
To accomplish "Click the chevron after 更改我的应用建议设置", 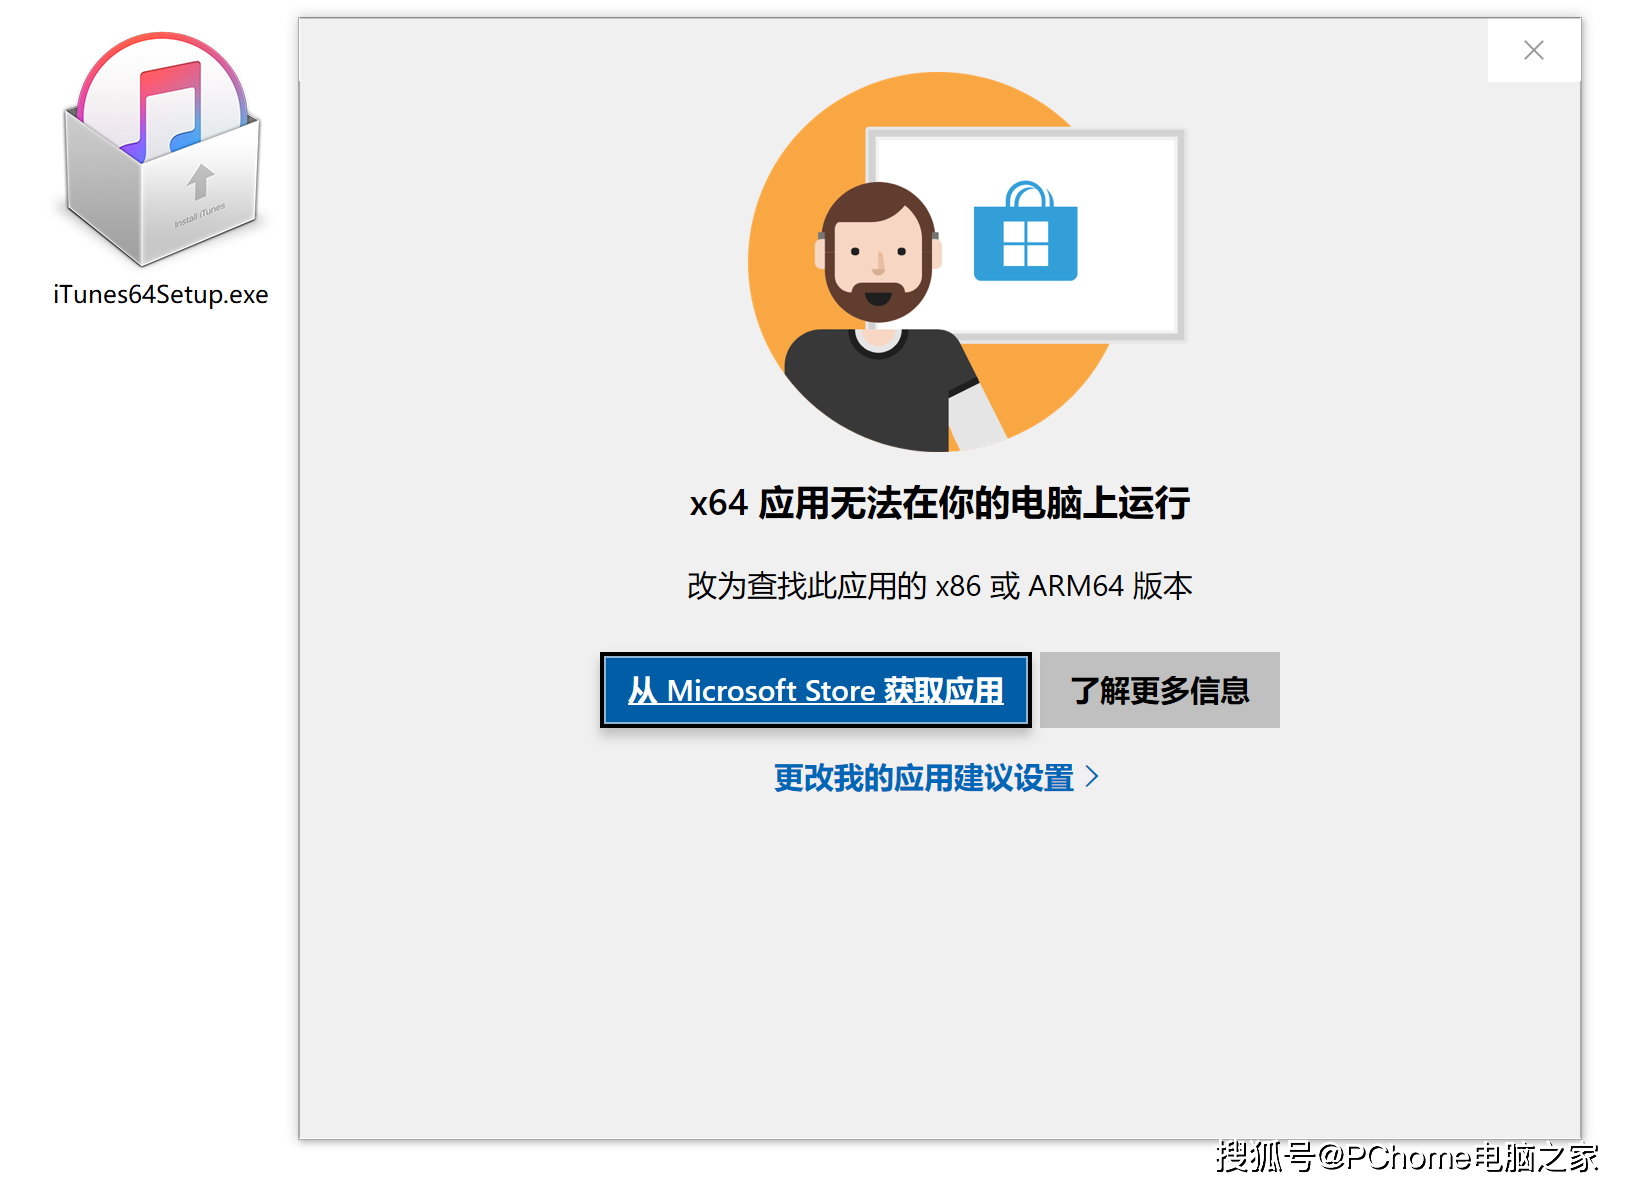I will 1092,776.
